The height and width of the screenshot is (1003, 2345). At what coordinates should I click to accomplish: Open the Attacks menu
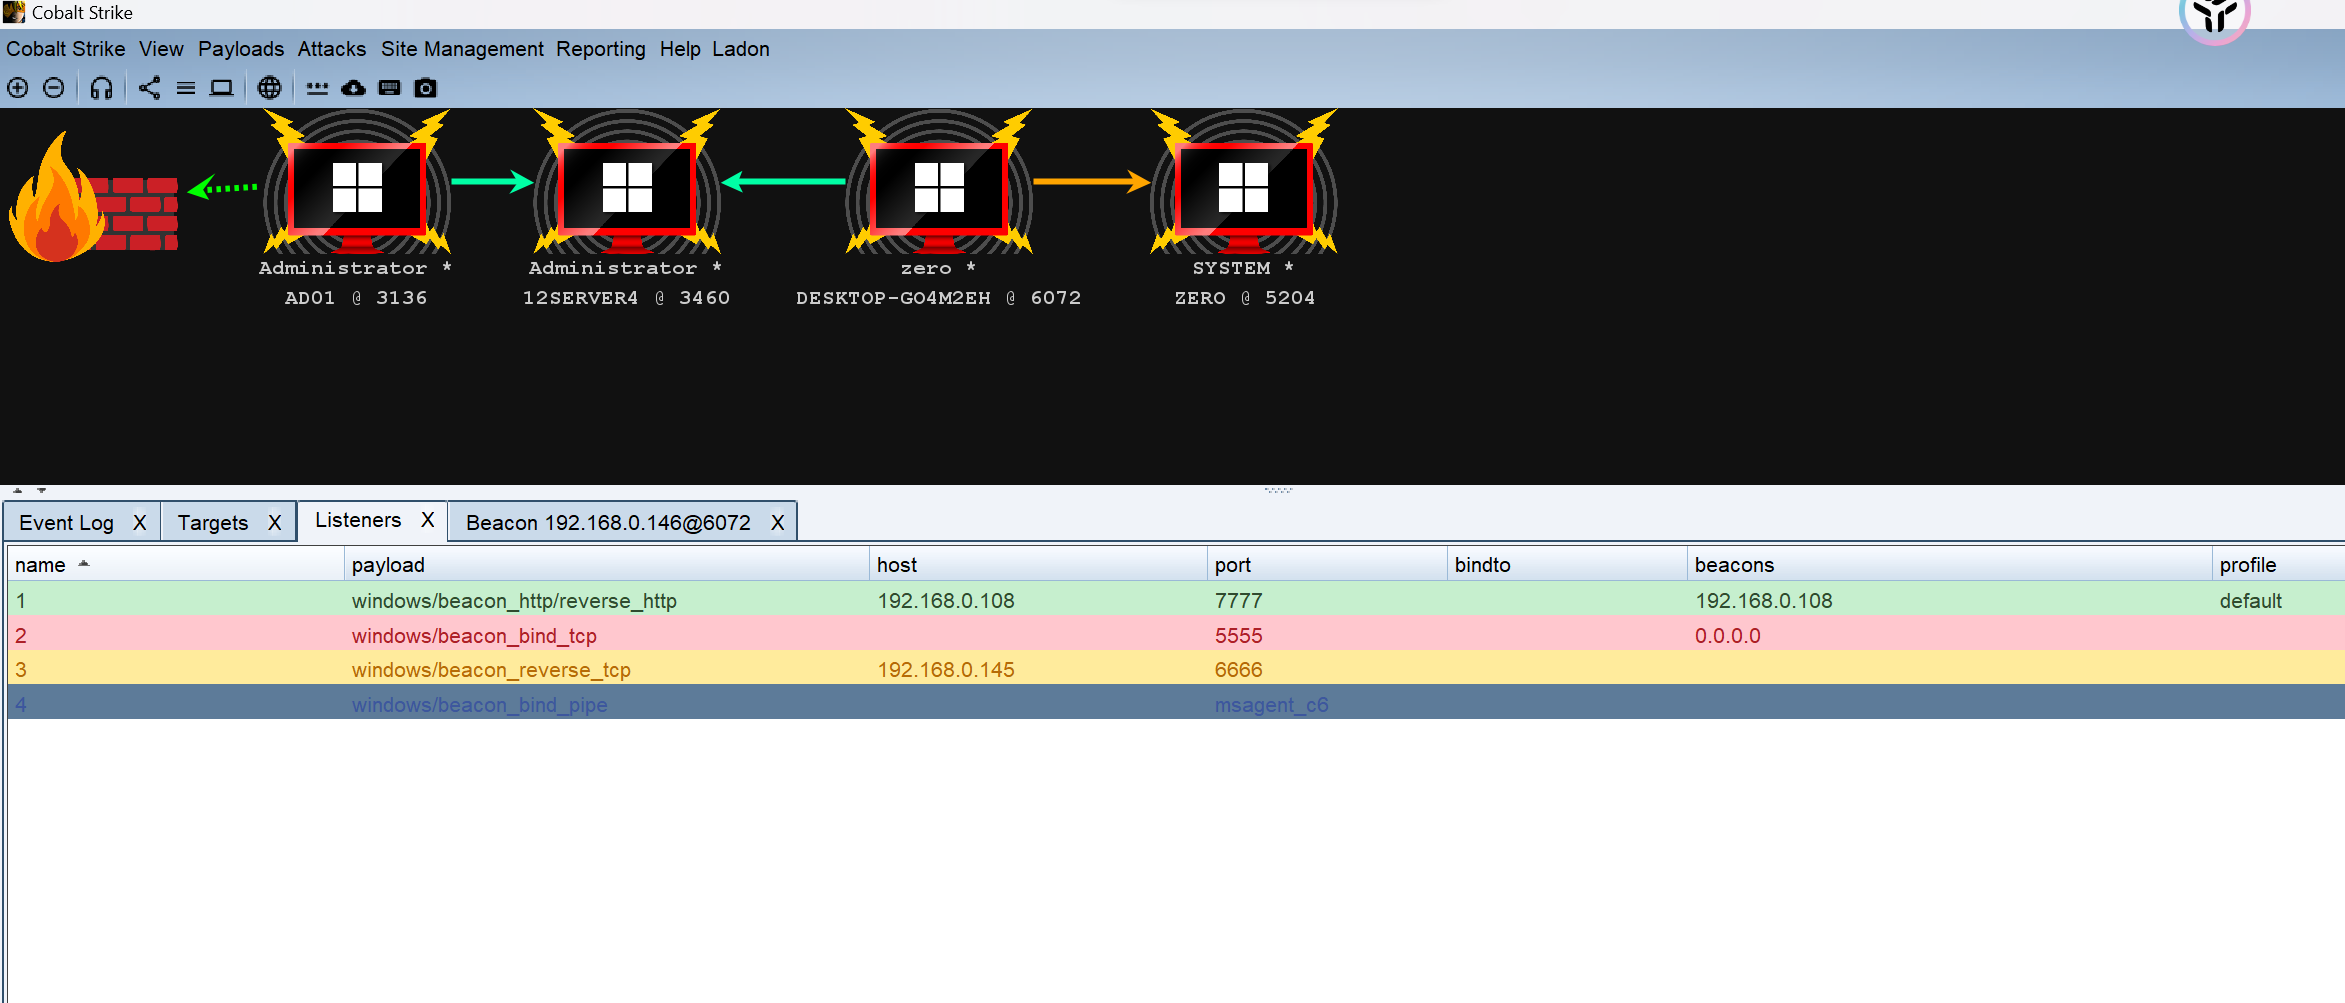coord(331,49)
